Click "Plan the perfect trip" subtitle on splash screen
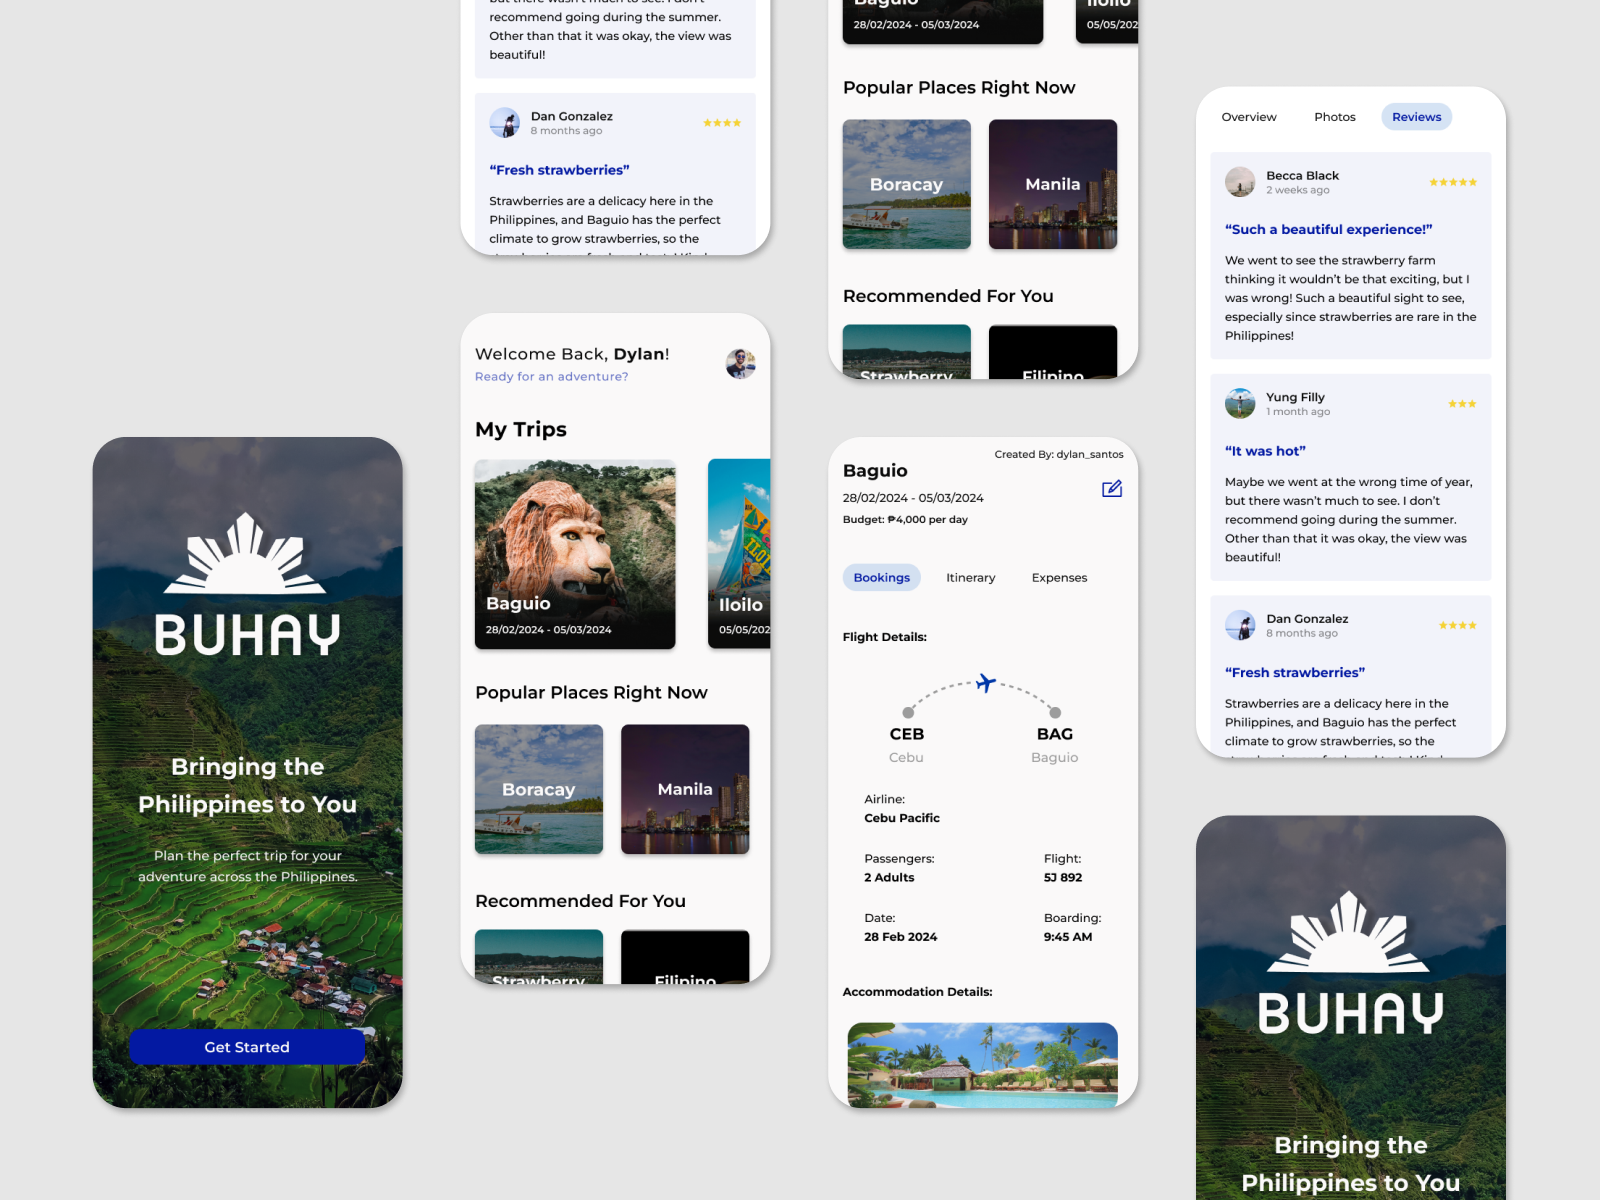 click(x=248, y=866)
